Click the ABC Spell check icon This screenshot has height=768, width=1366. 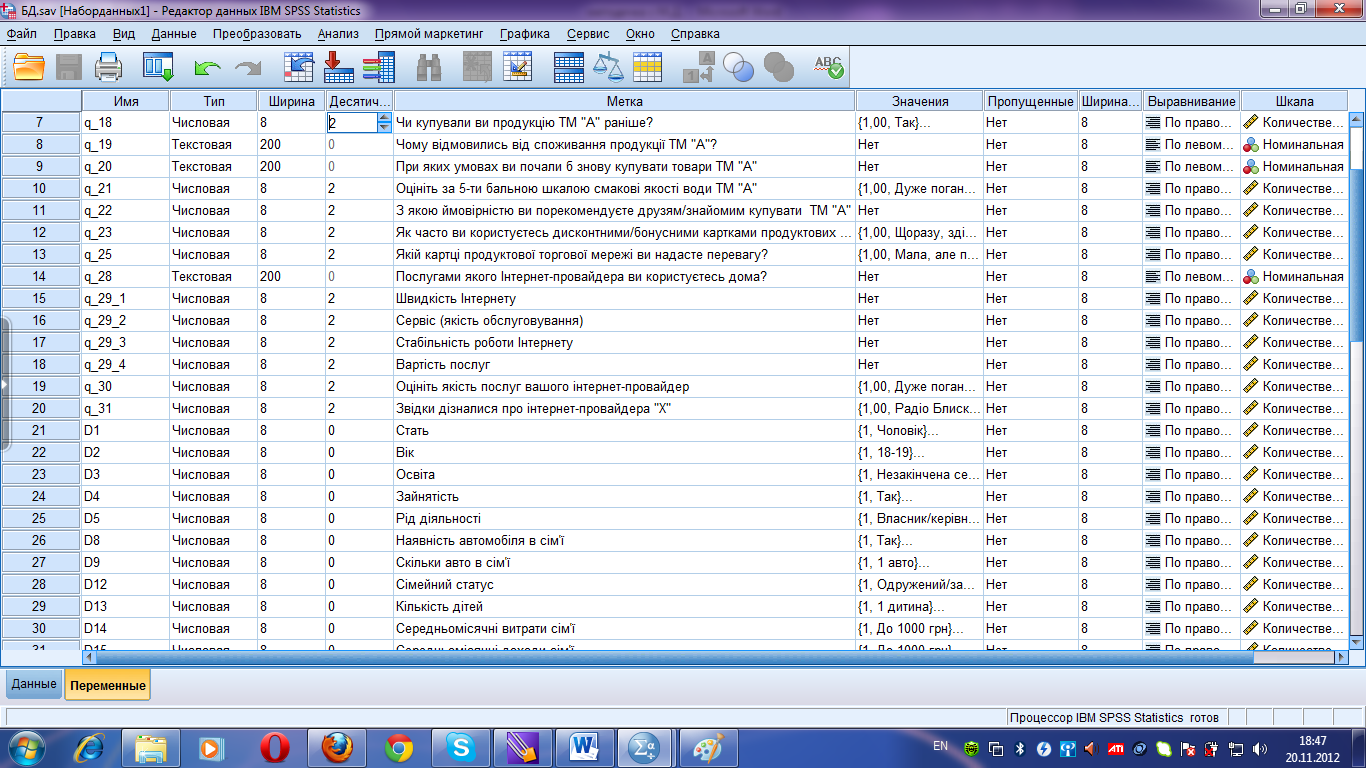[x=829, y=67]
